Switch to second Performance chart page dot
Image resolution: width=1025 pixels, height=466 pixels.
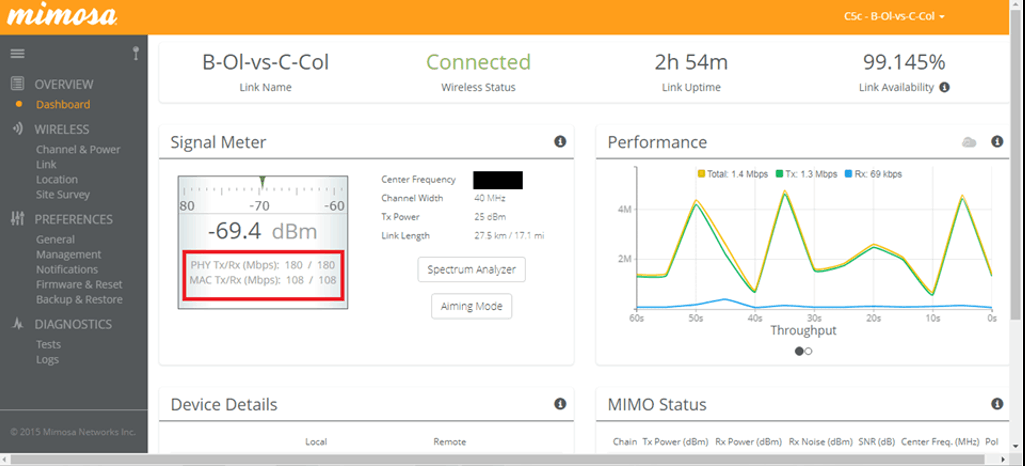pos(808,351)
